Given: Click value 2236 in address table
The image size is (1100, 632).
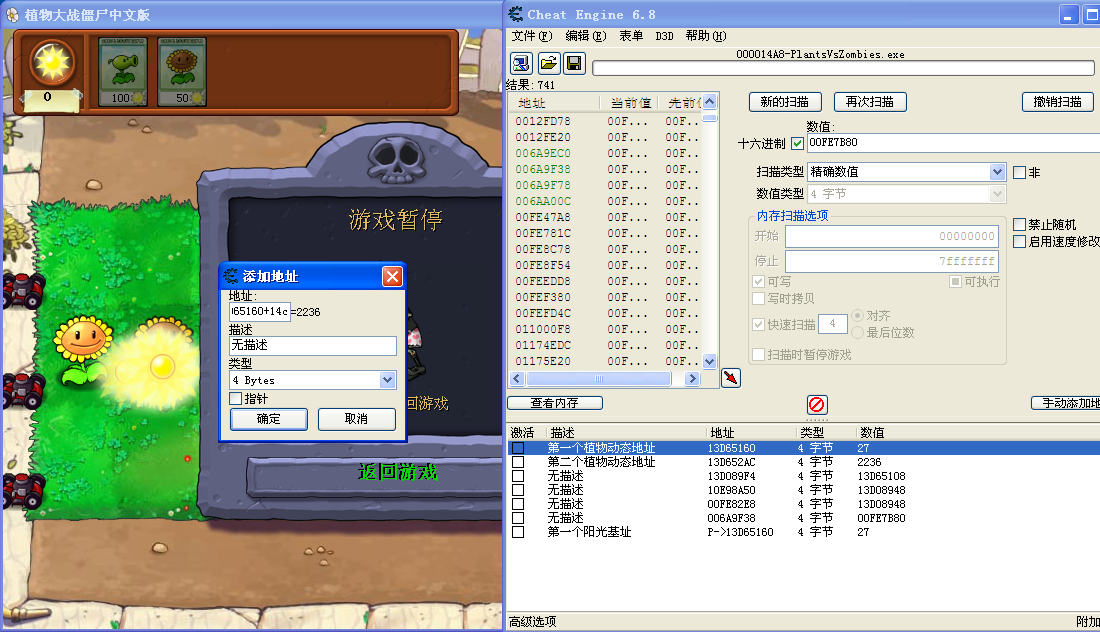Looking at the screenshot, I should tap(869, 462).
